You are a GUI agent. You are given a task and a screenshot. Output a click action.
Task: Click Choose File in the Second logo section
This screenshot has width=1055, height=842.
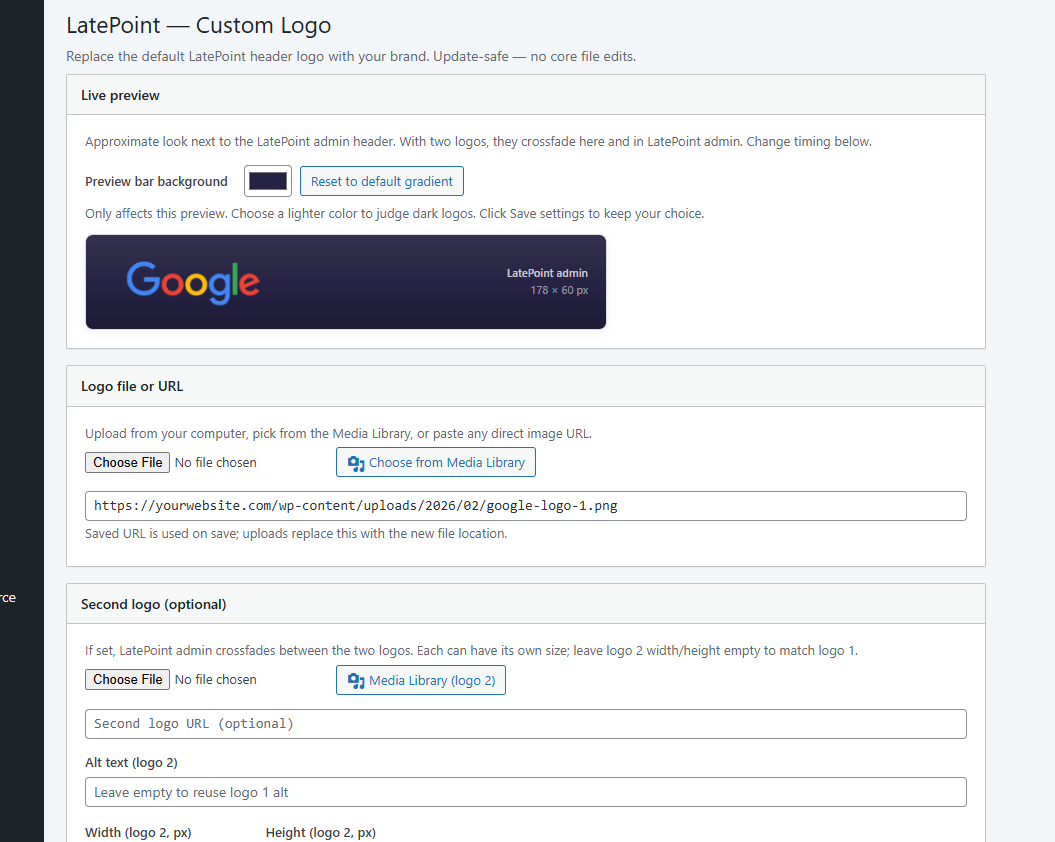coord(127,679)
